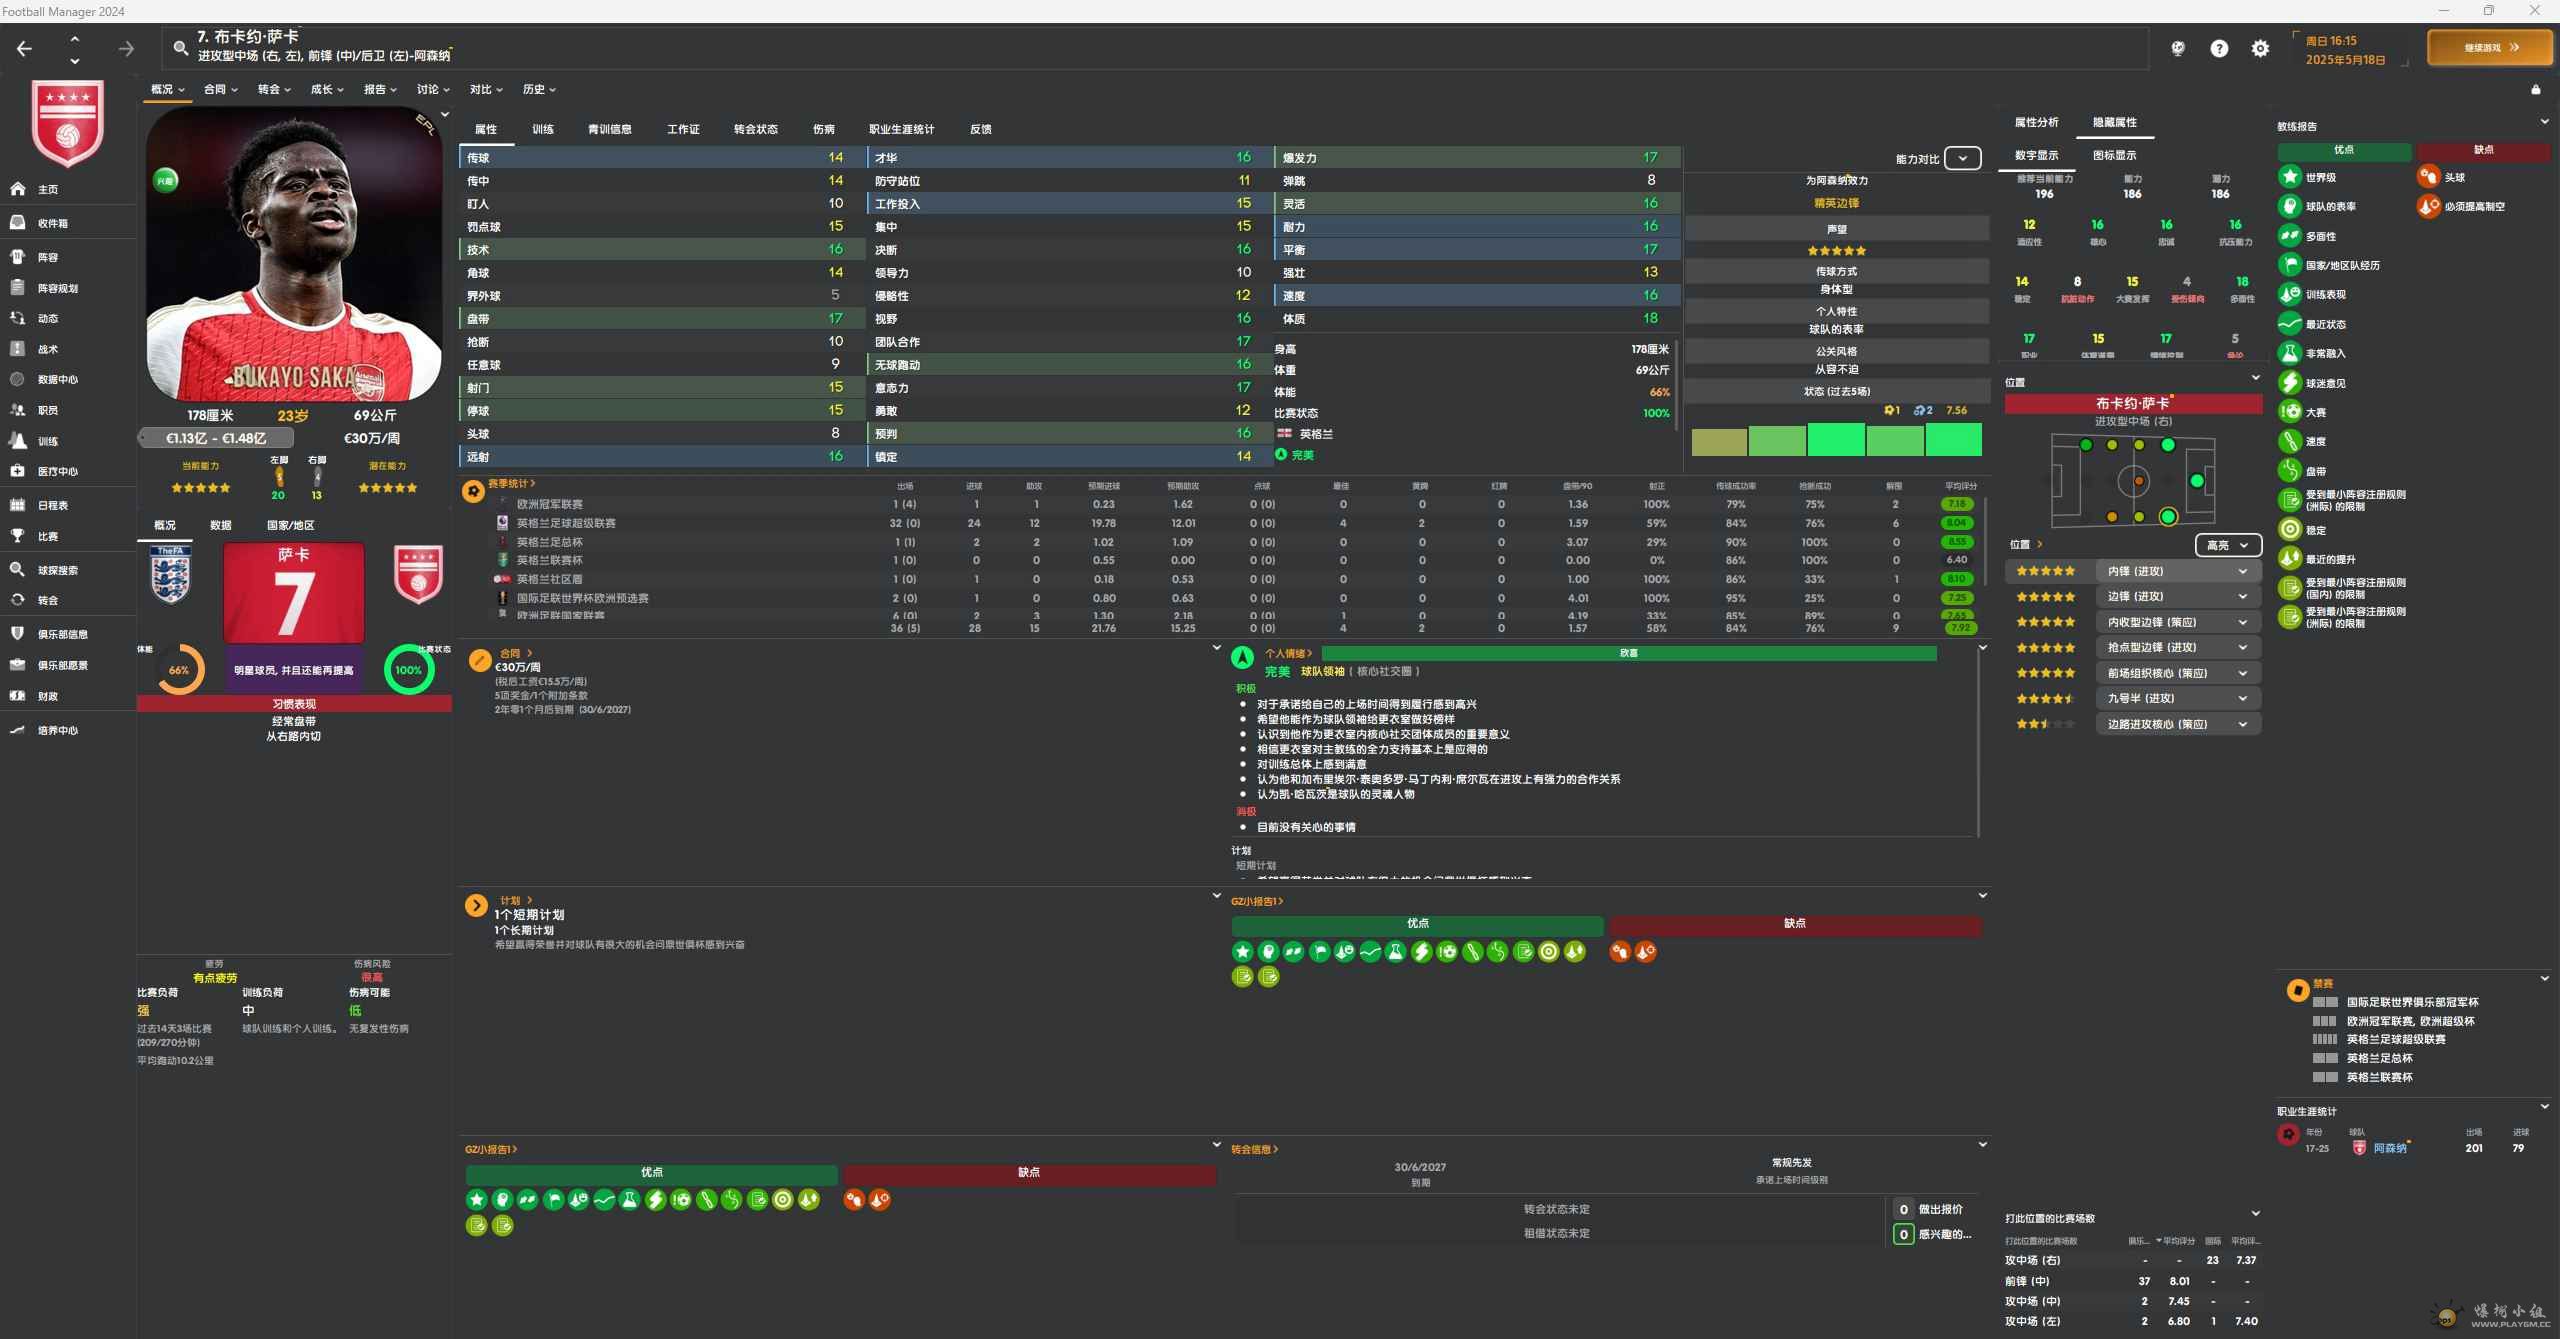Click the globe icon beside help
2560x1339 pixels.
tap(2178, 48)
